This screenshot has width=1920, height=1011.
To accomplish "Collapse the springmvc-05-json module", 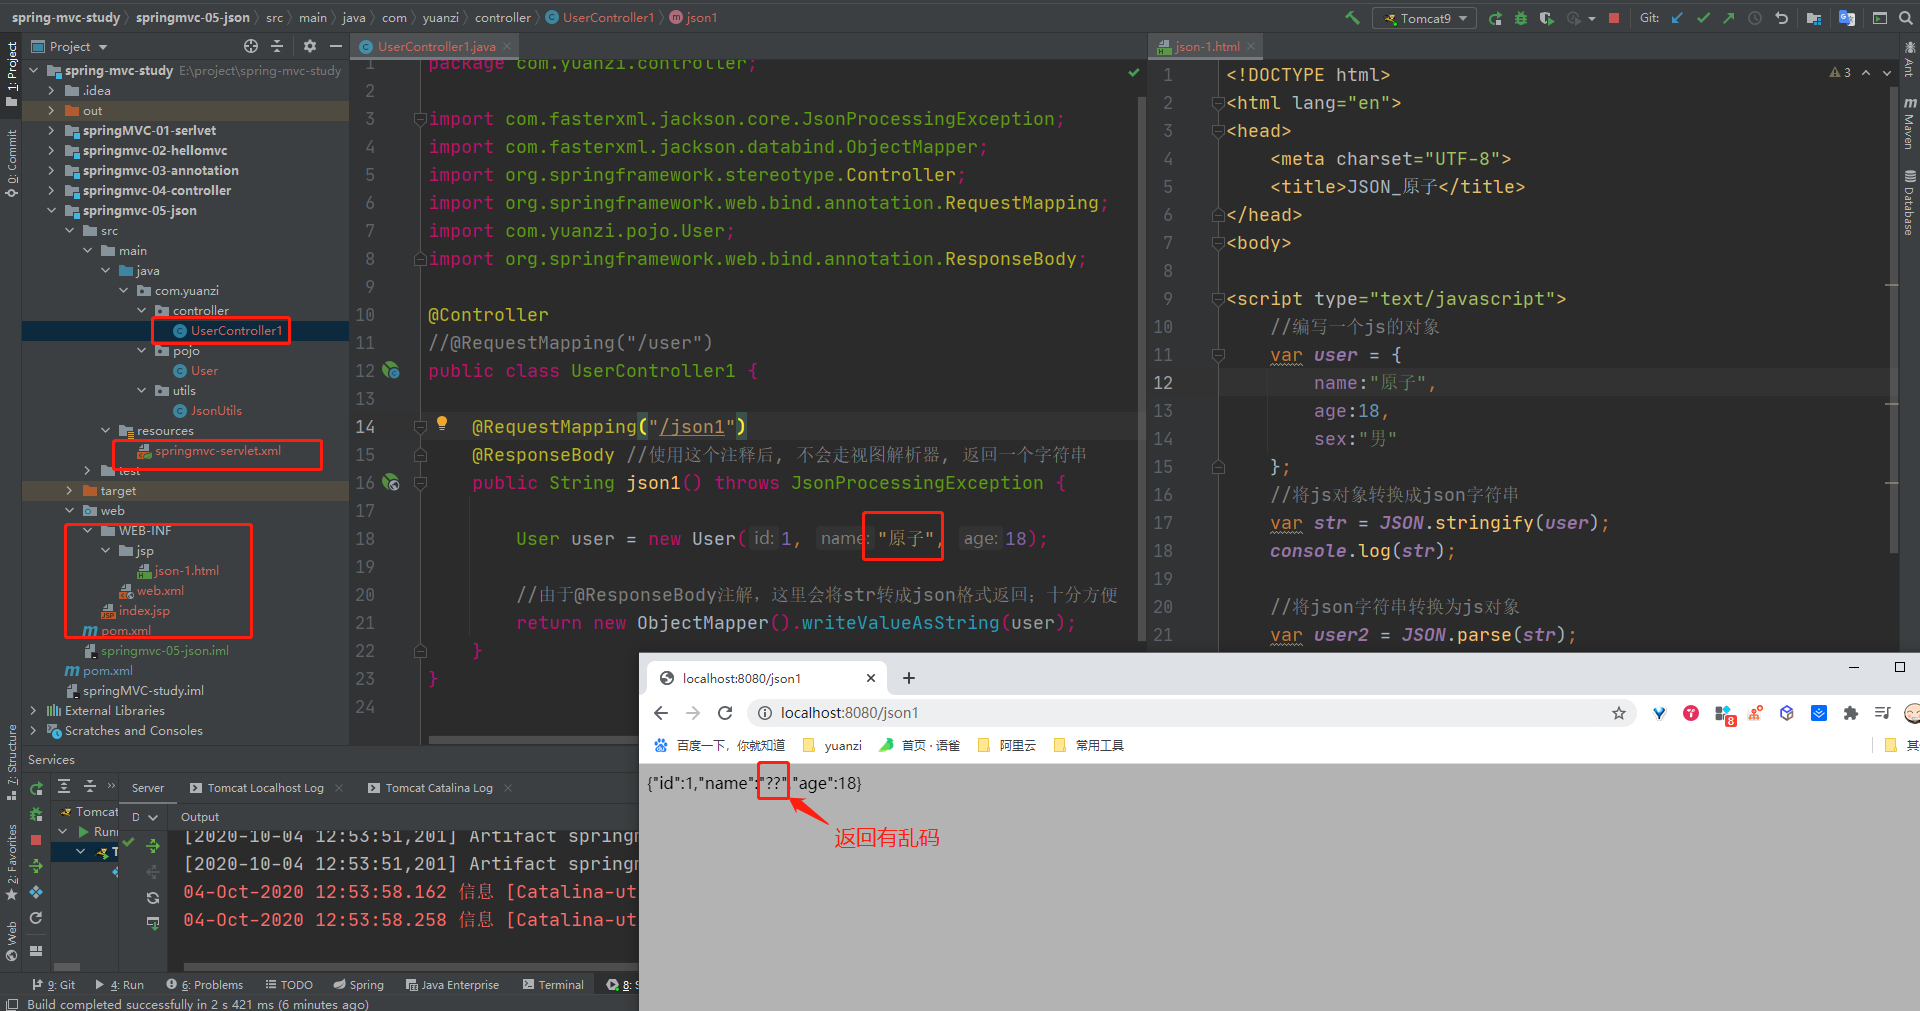I will point(51,211).
